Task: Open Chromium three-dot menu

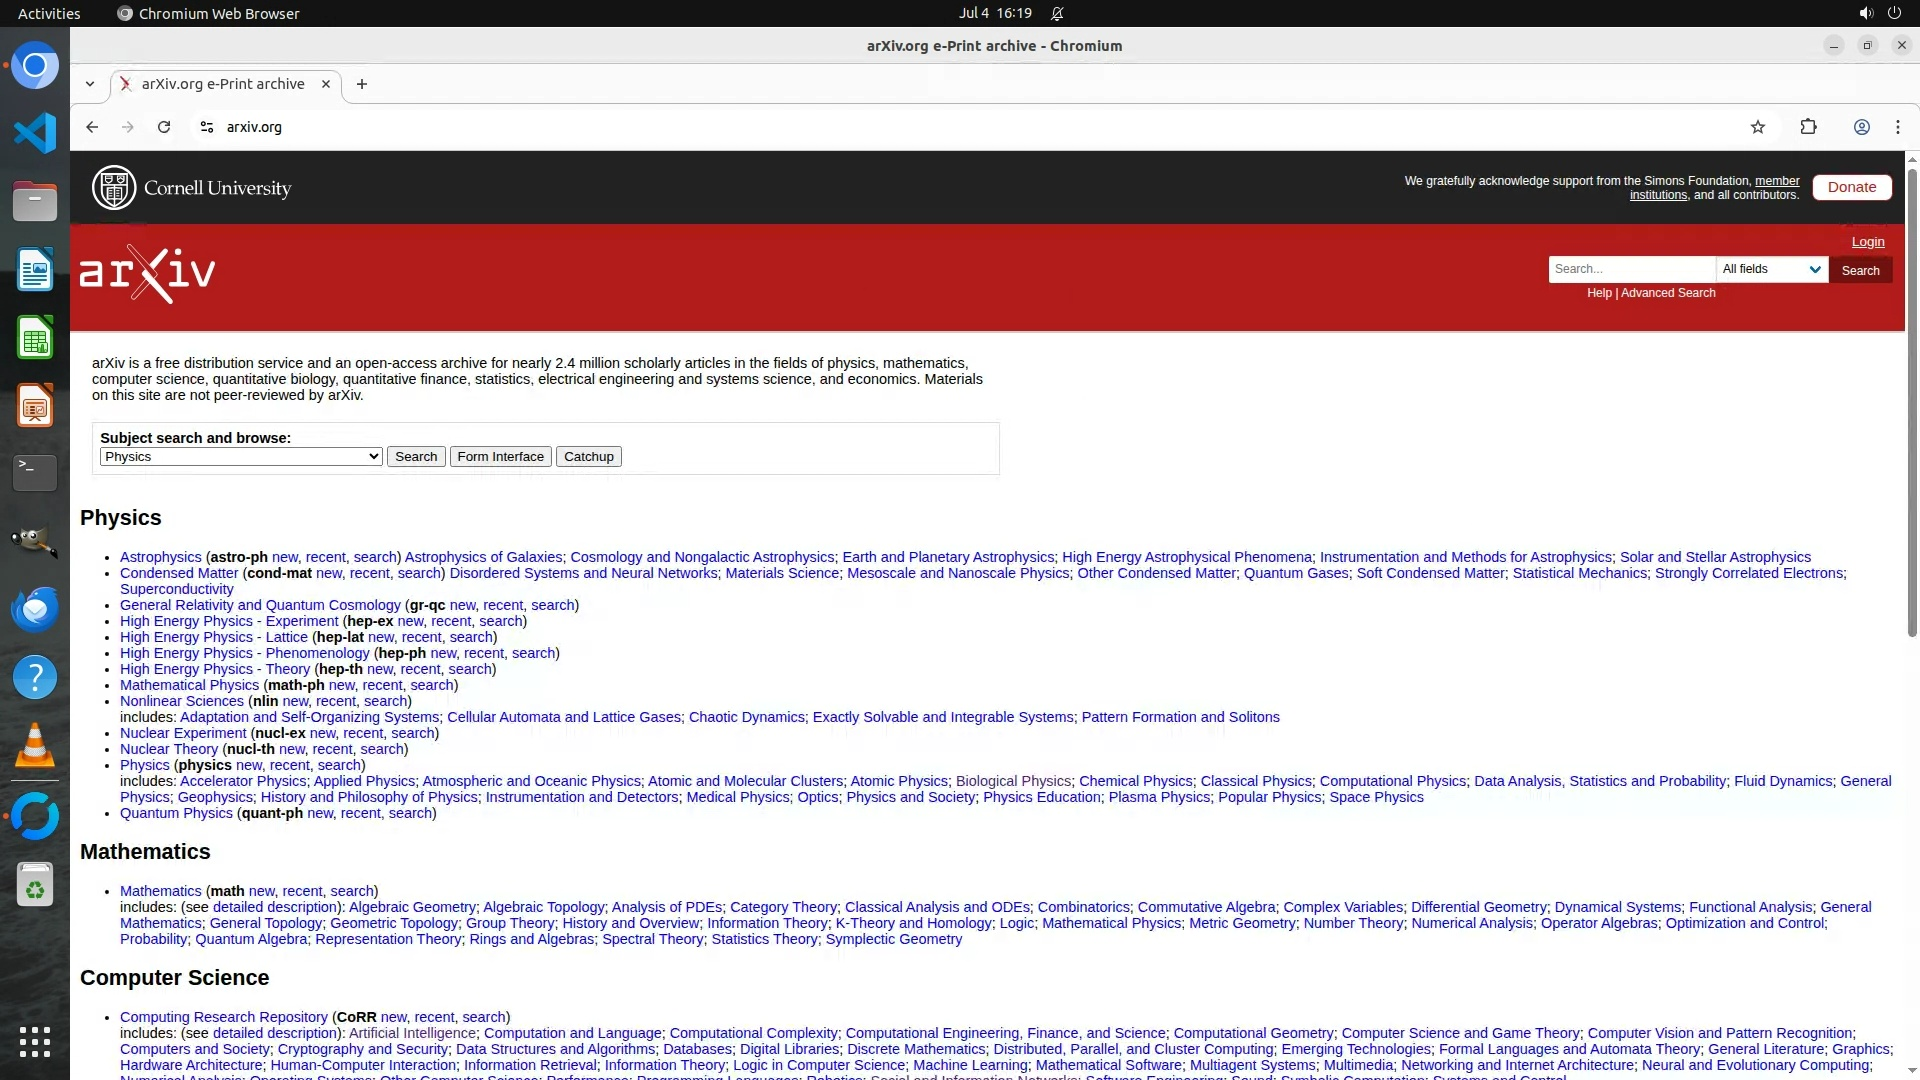Action: point(1897,127)
